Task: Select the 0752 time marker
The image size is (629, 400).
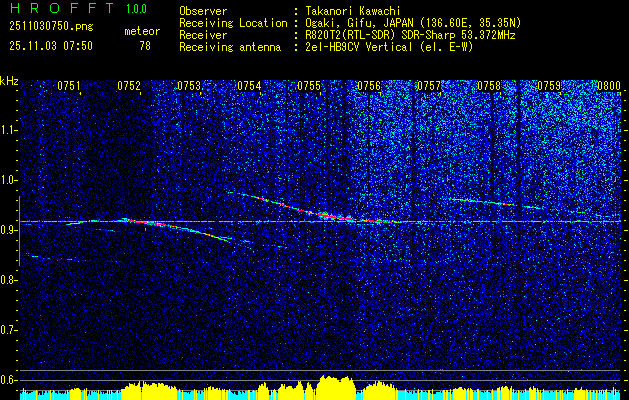Action: point(129,86)
